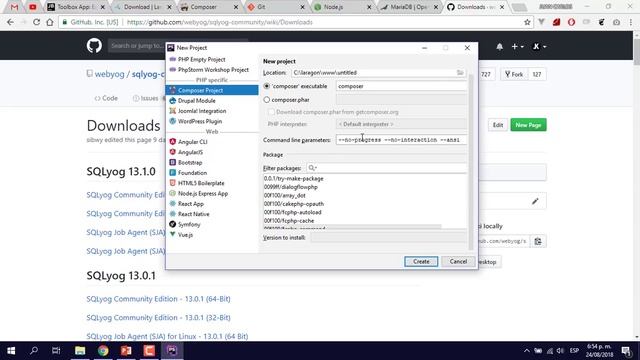This screenshot has height=360, width=640.
Task: Click the New Project dialog vertical scrollbar
Action: pyautogui.click(x=471, y=162)
